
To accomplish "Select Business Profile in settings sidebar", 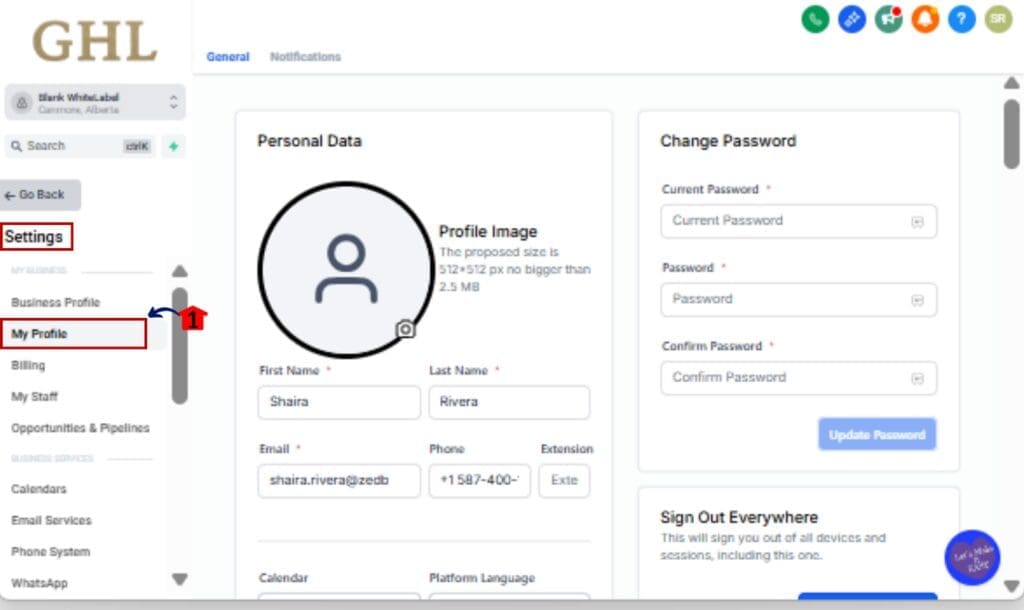I will [x=55, y=302].
